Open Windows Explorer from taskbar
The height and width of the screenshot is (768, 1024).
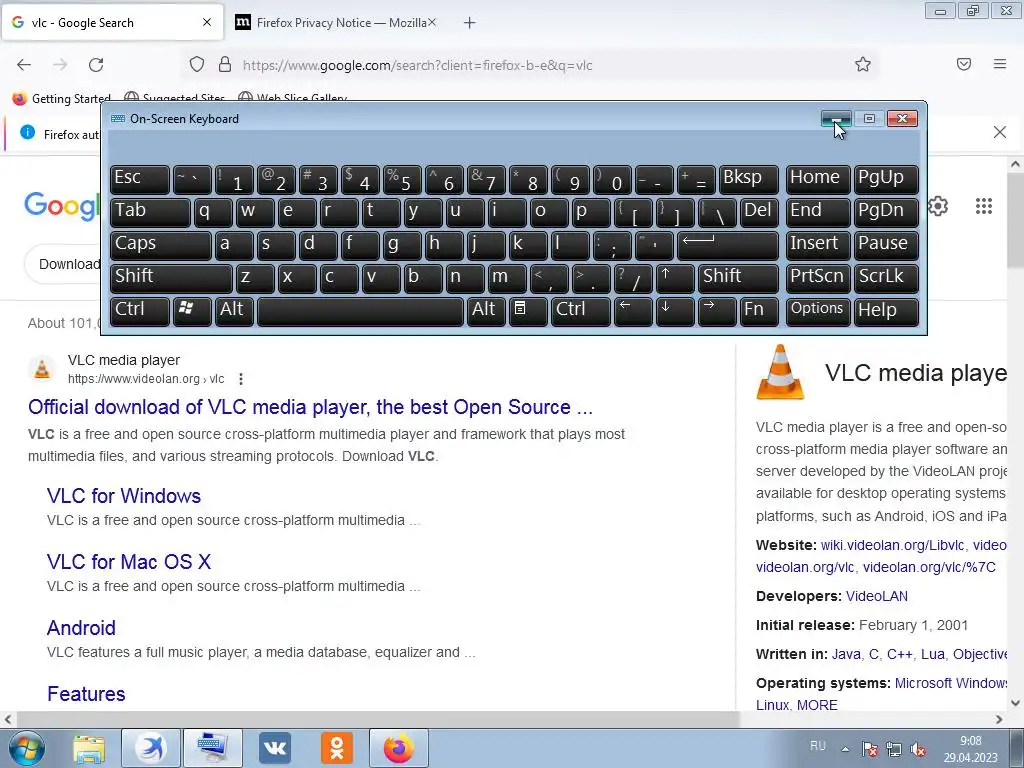[89, 748]
